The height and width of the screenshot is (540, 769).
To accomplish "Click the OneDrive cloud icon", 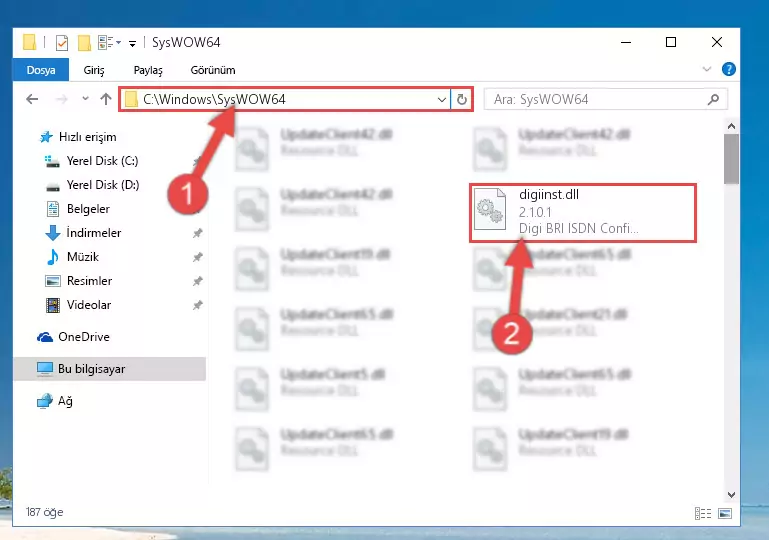I will tap(45, 337).
